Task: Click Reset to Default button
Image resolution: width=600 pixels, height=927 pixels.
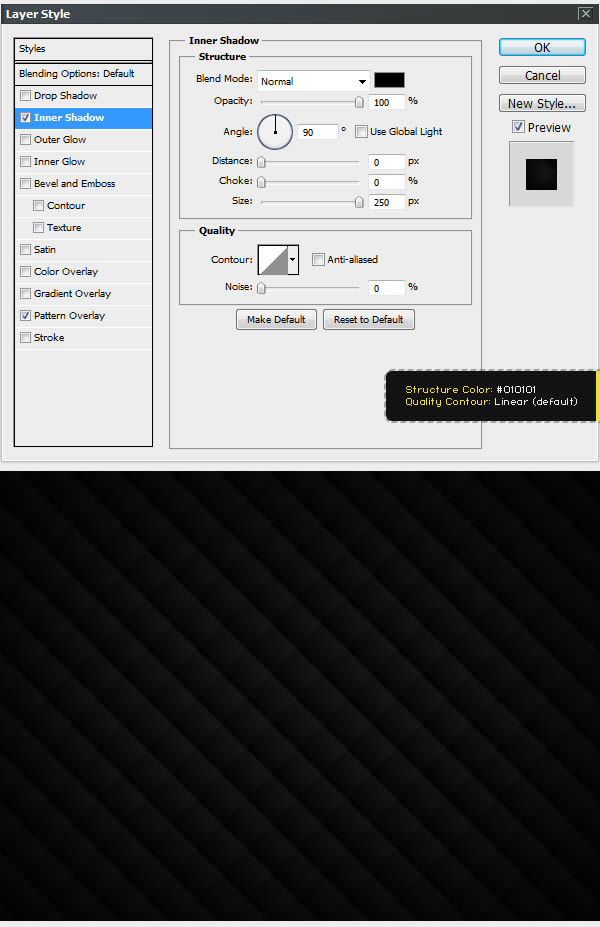Action: [368, 319]
